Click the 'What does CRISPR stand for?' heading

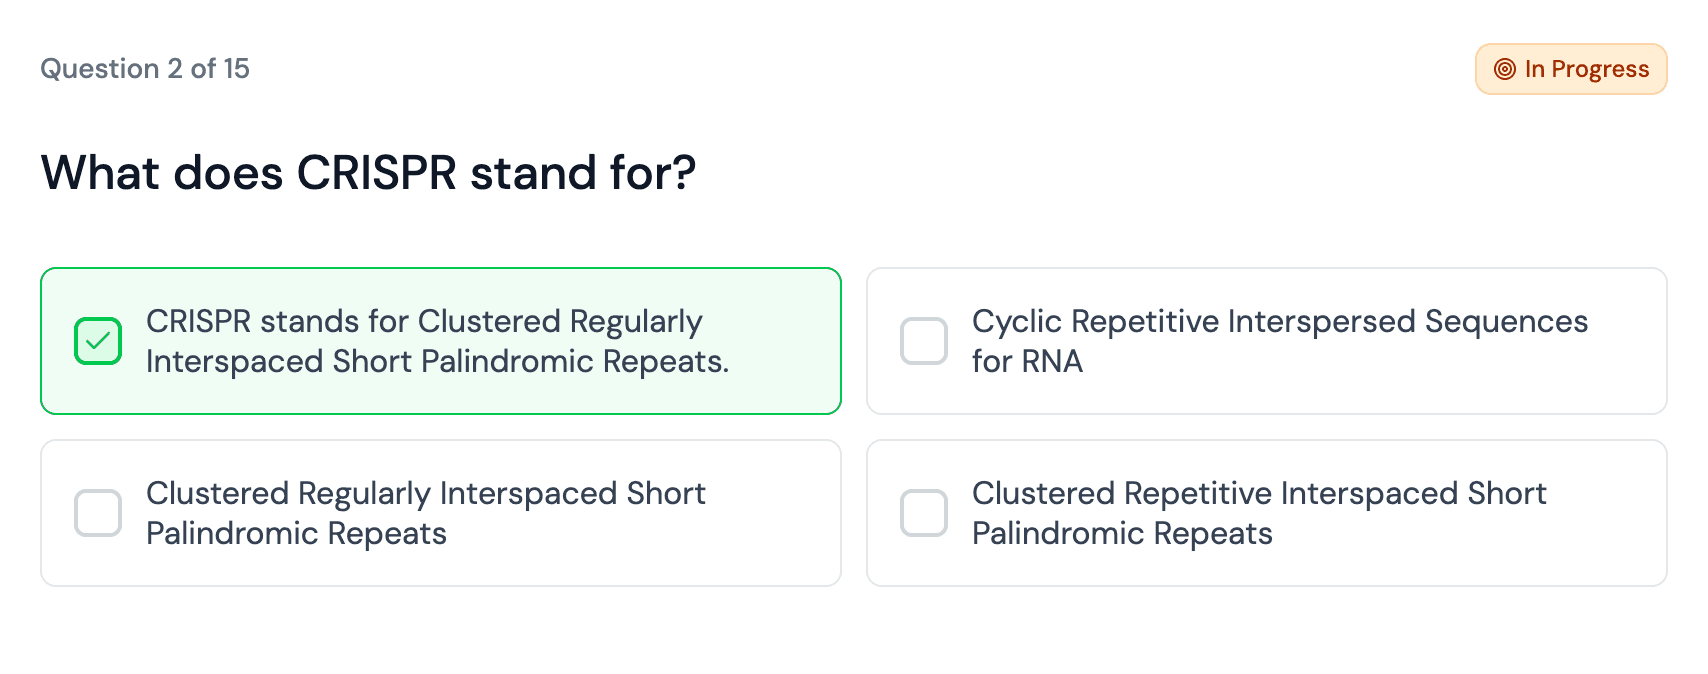(368, 173)
